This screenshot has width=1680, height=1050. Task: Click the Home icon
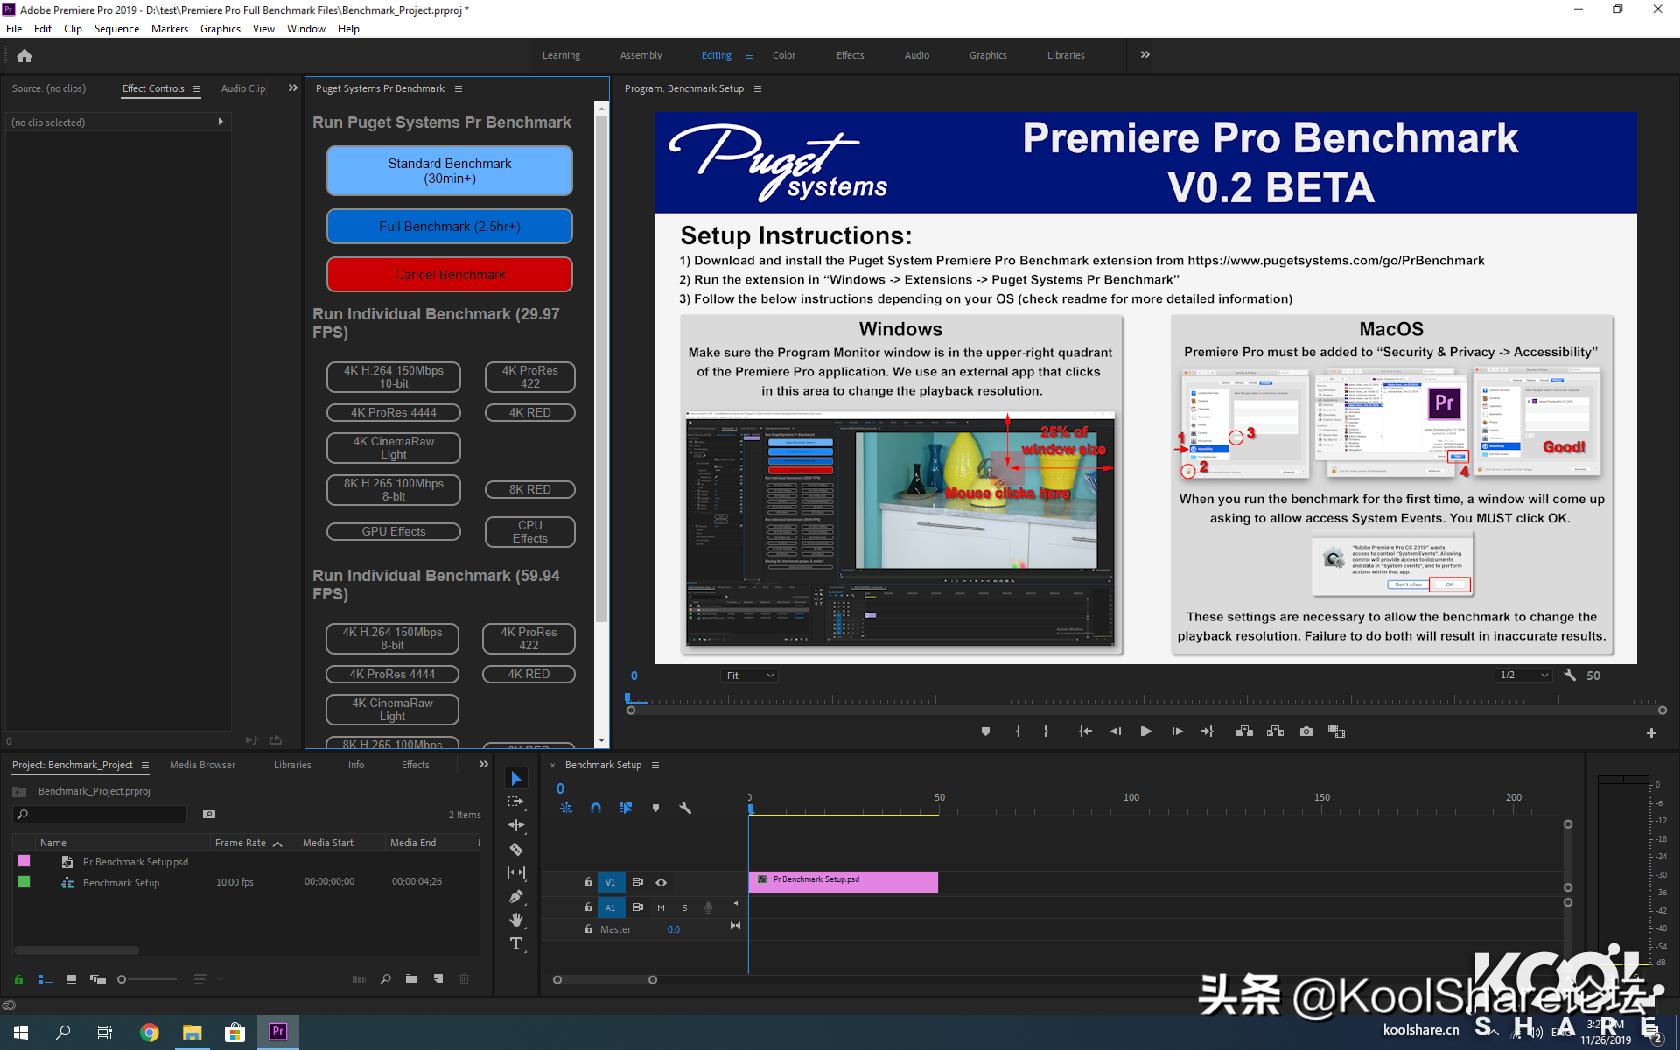click(x=25, y=56)
